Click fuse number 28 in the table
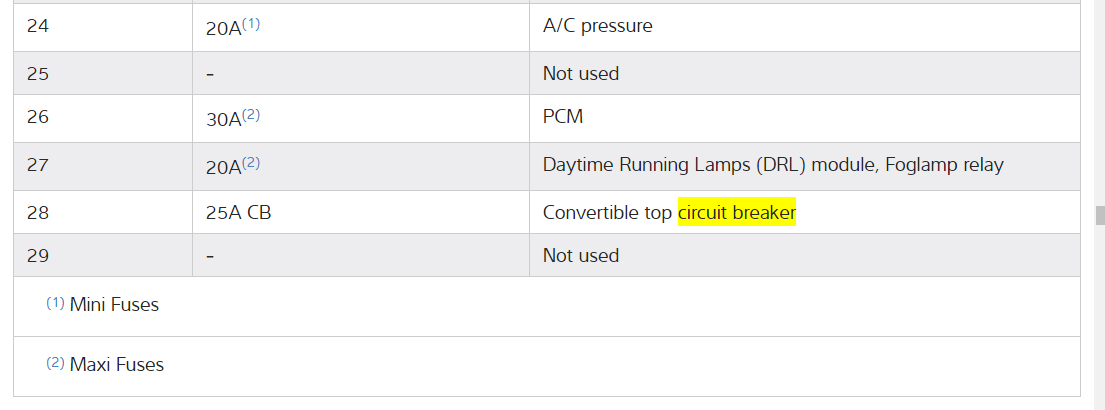1105x410 pixels. (x=38, y=213)
